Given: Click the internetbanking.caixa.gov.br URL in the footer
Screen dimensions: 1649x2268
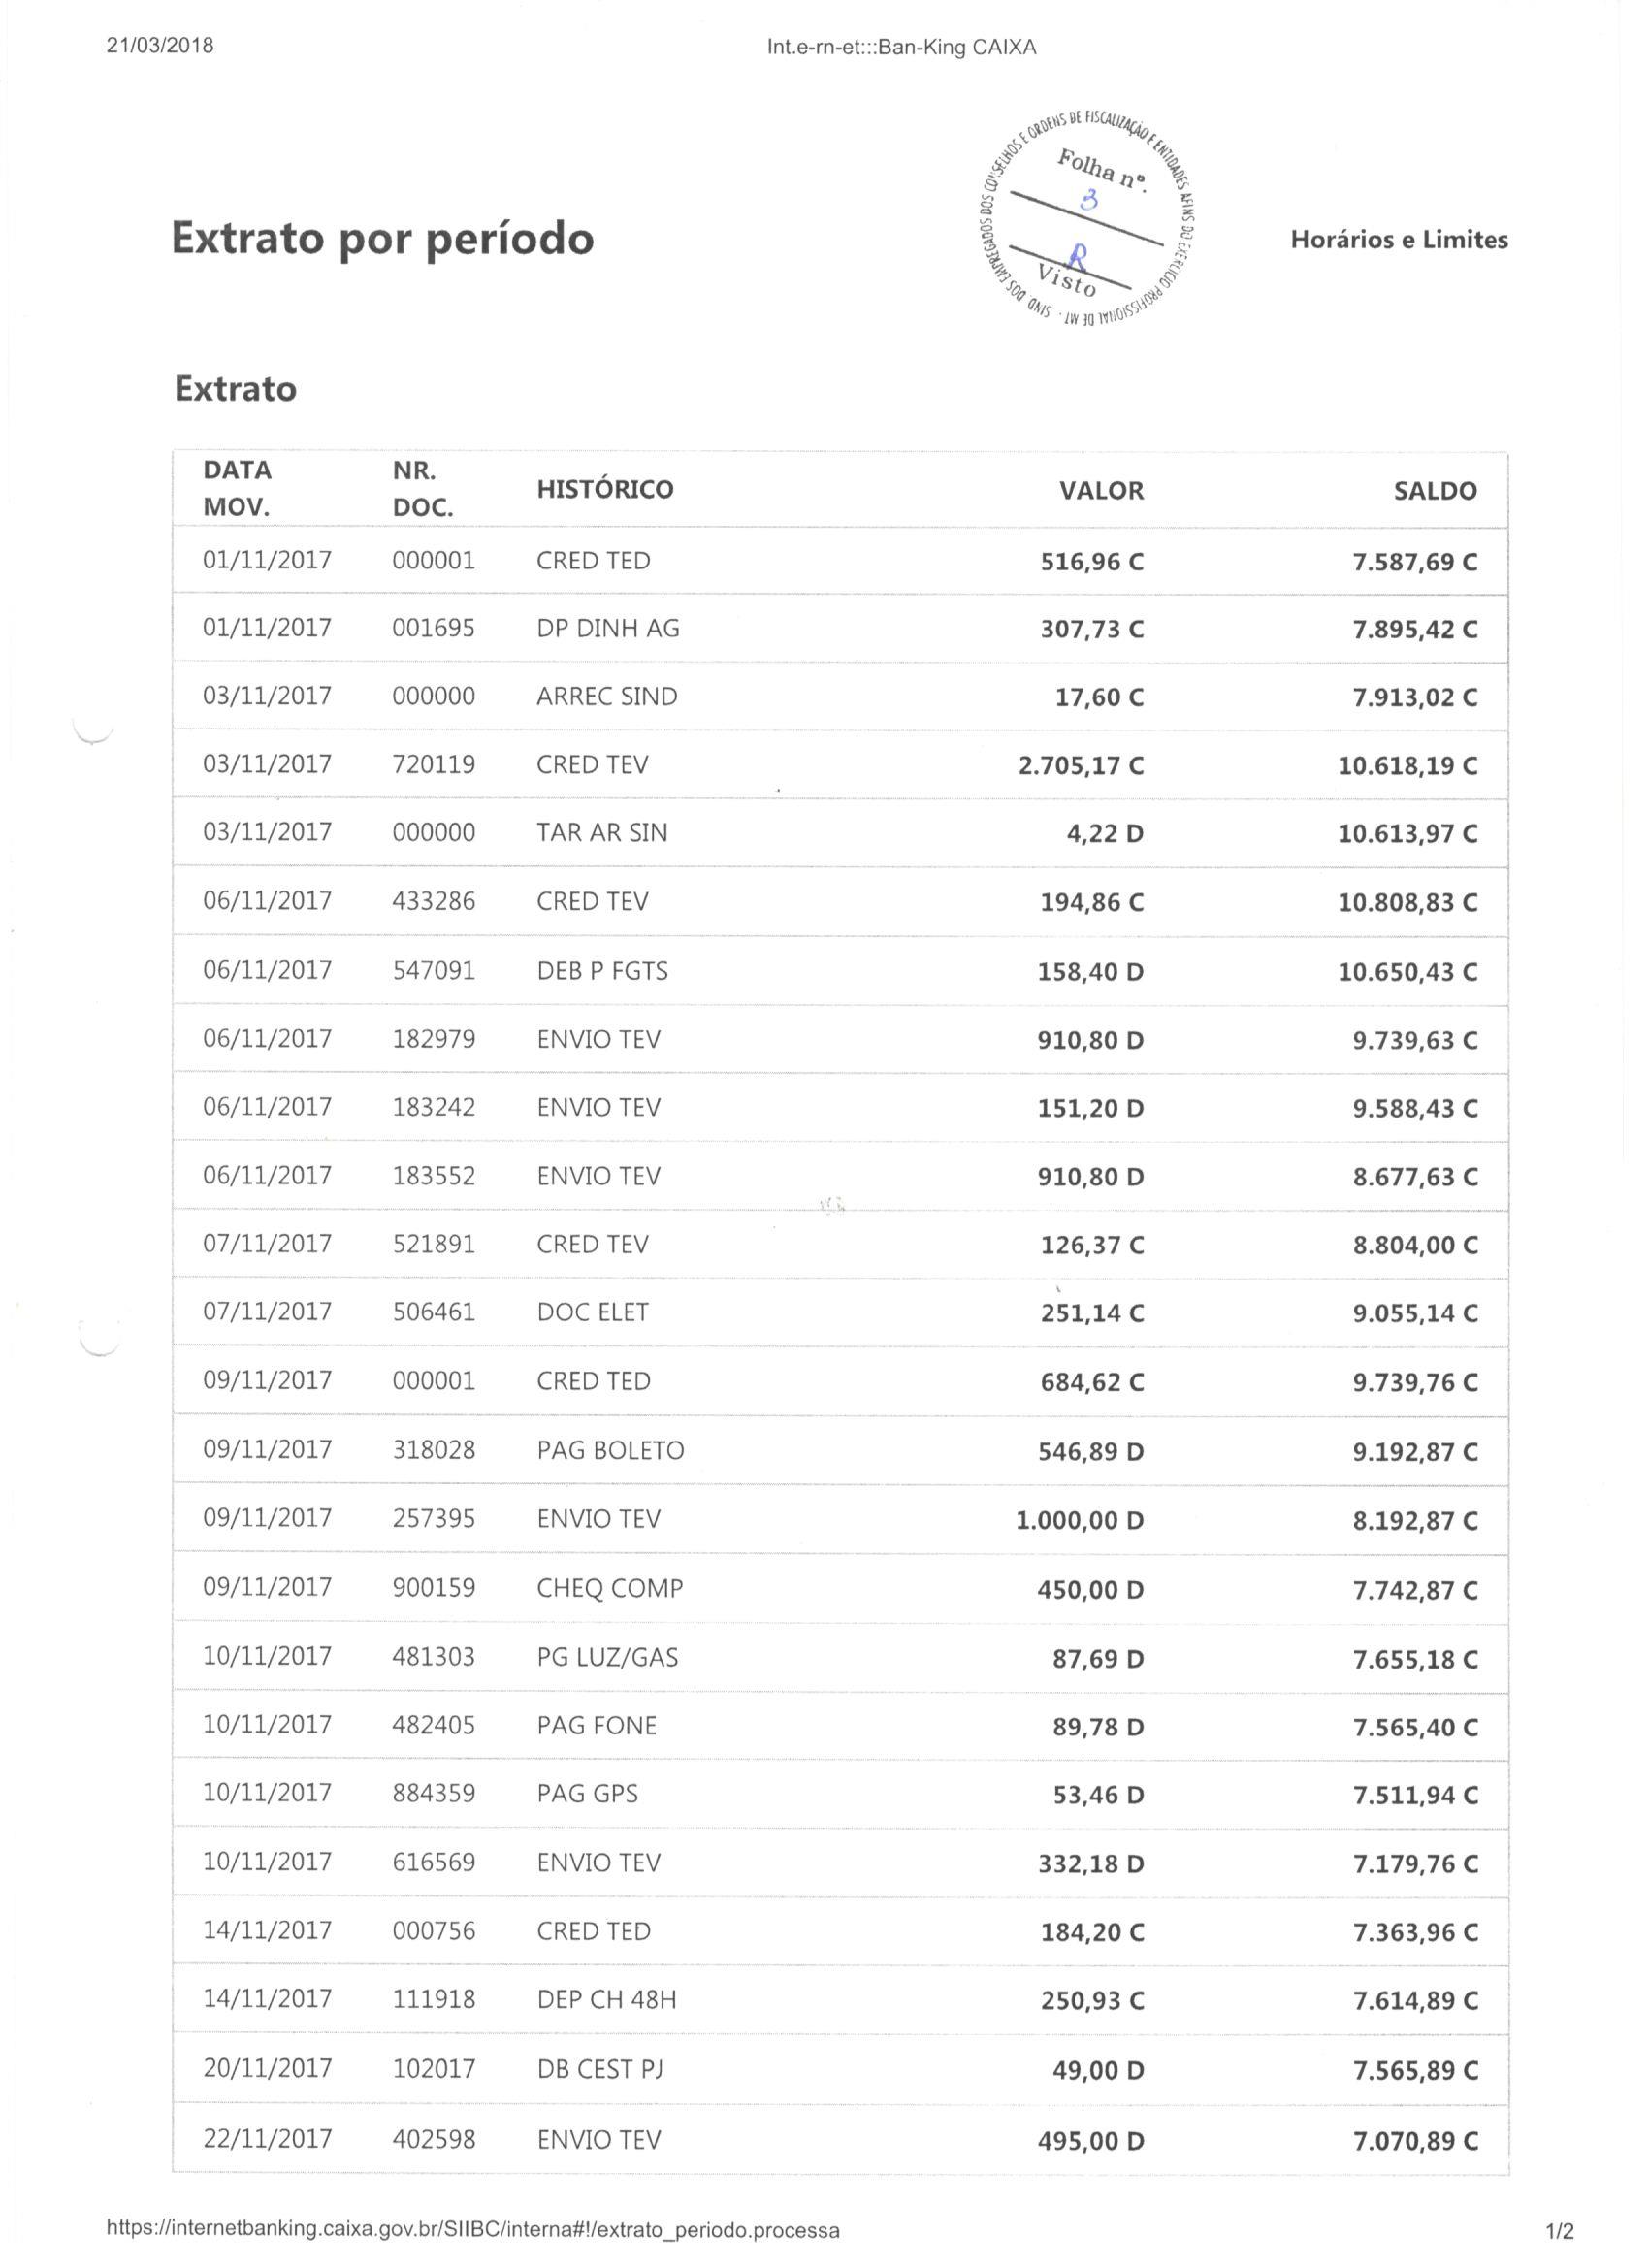Looking at the screenshot, I should coord(472,2230).
